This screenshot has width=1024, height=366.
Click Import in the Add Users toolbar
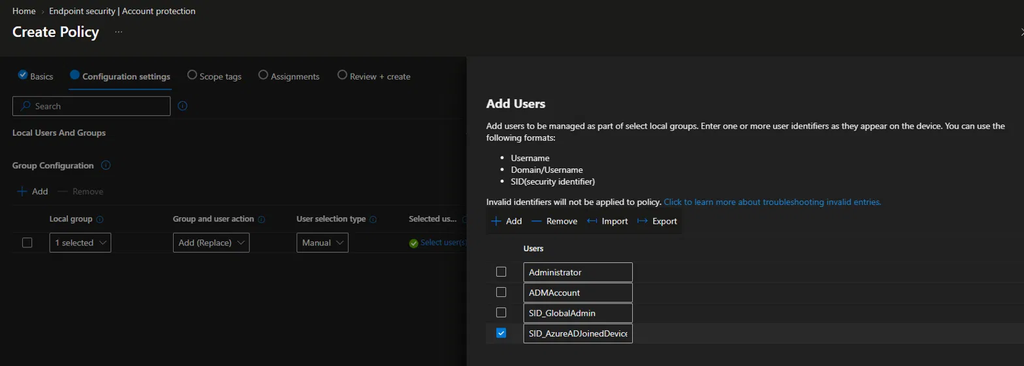(607, 222)
